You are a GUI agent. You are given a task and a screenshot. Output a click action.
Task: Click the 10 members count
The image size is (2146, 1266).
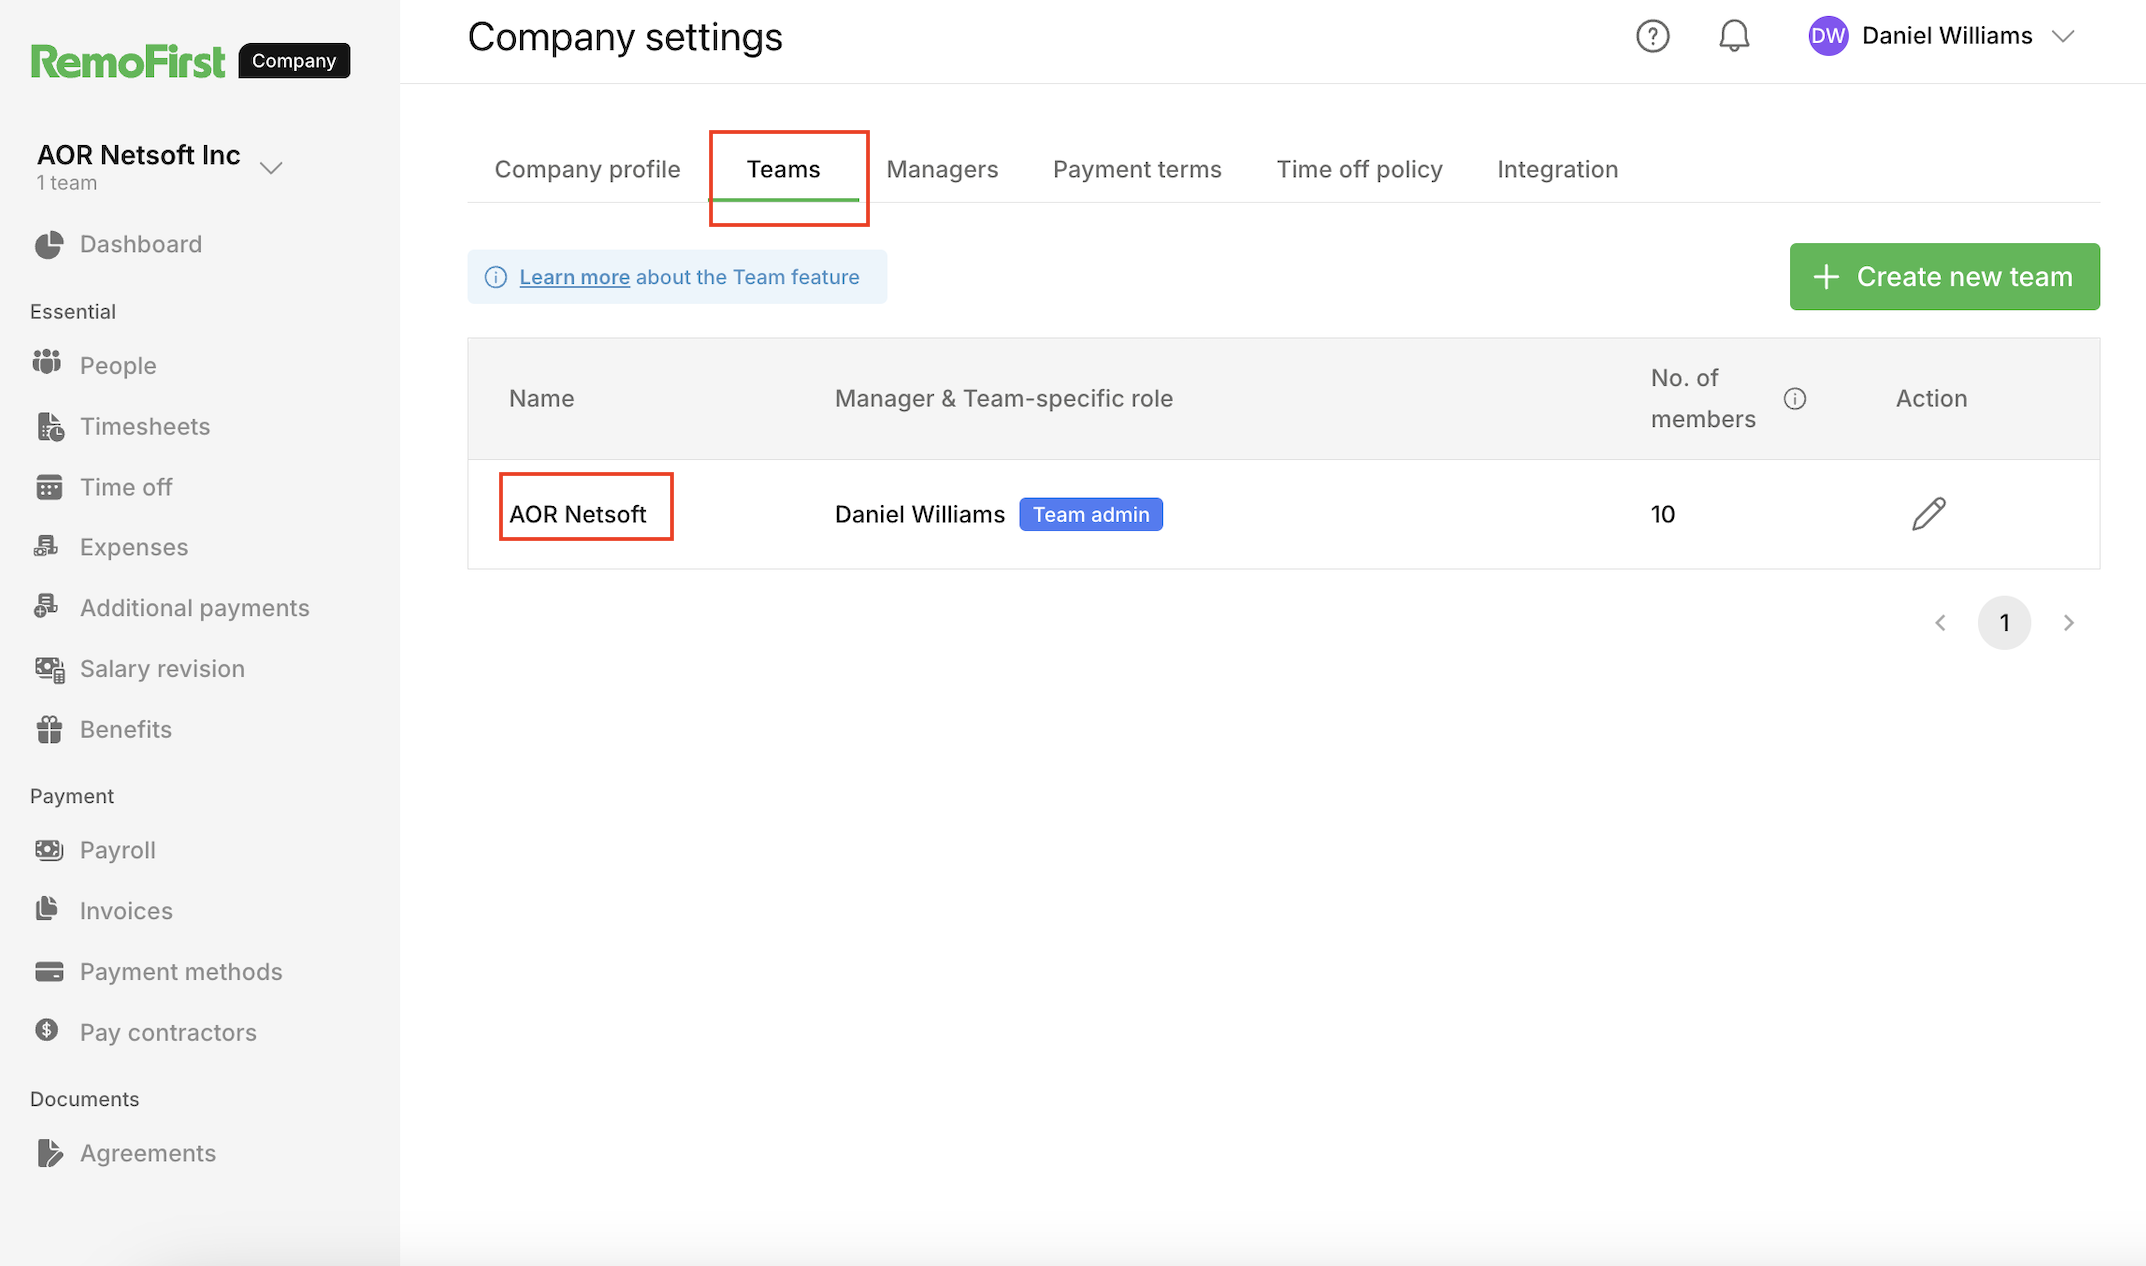pyautogui.click(x=1662, y=514)
